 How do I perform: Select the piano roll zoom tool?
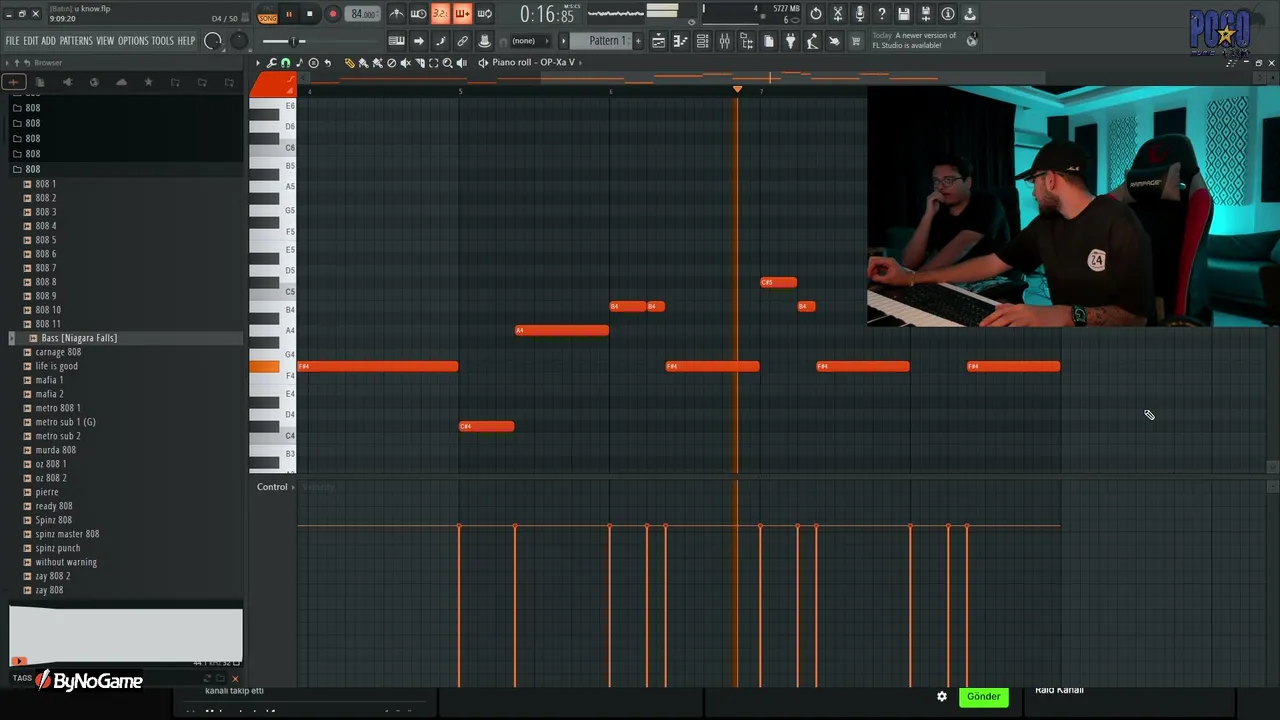448,63
